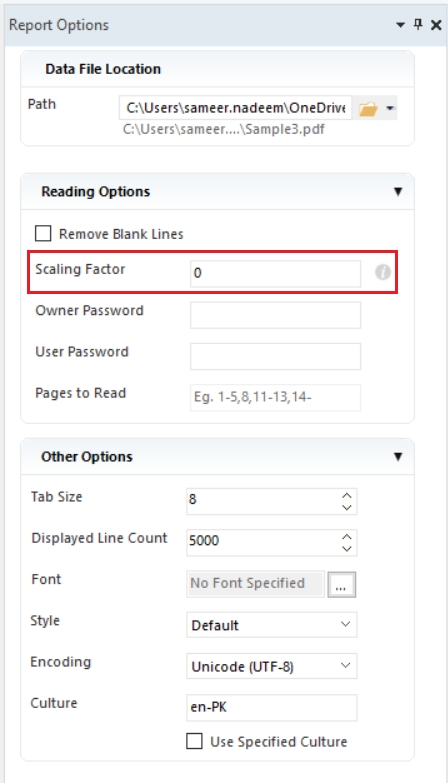Collapse the Other Options section
This screenshot has width=448, height=783.
tap(398, 456)
